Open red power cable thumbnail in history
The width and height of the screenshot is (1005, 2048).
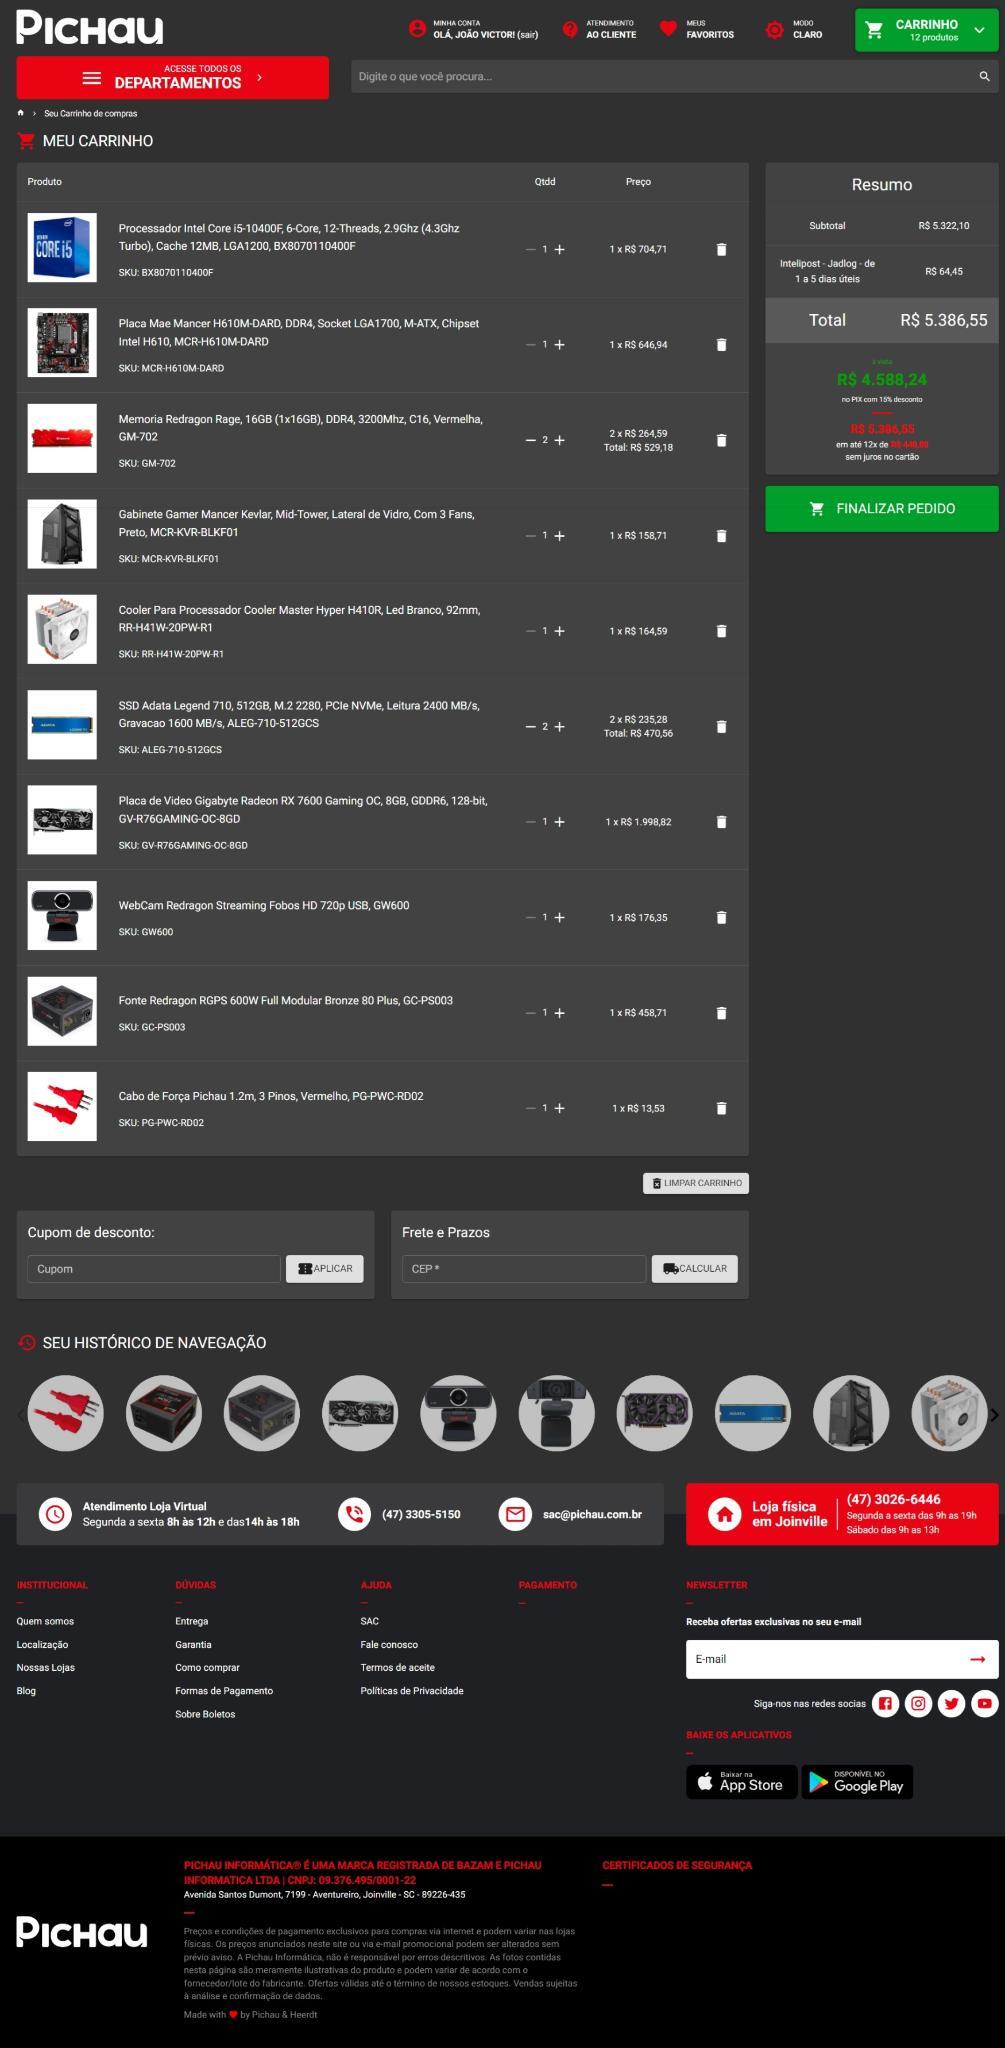(65, 1413)
